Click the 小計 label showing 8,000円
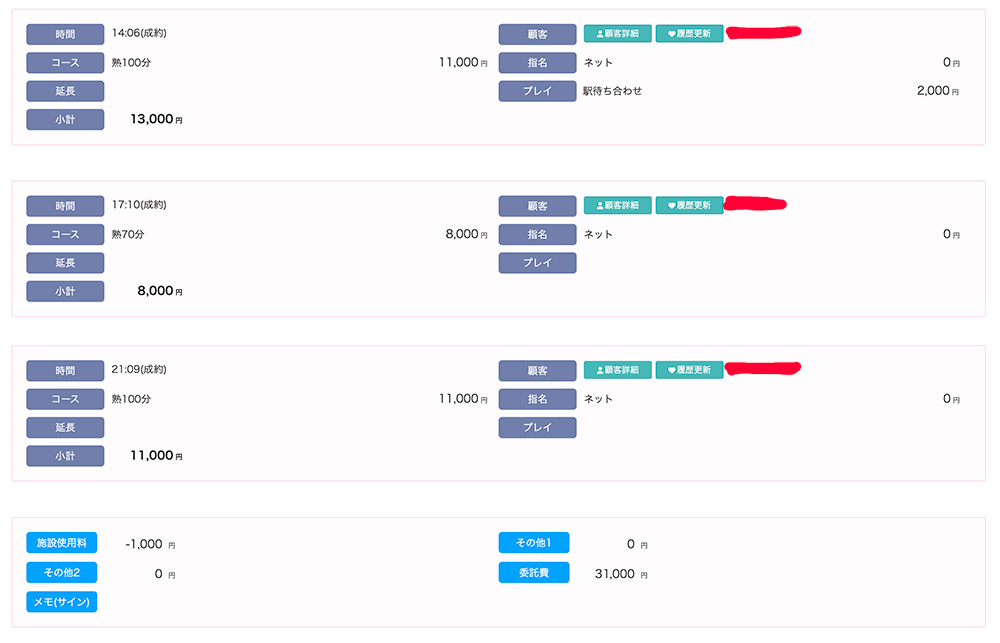 click(65, 292)
